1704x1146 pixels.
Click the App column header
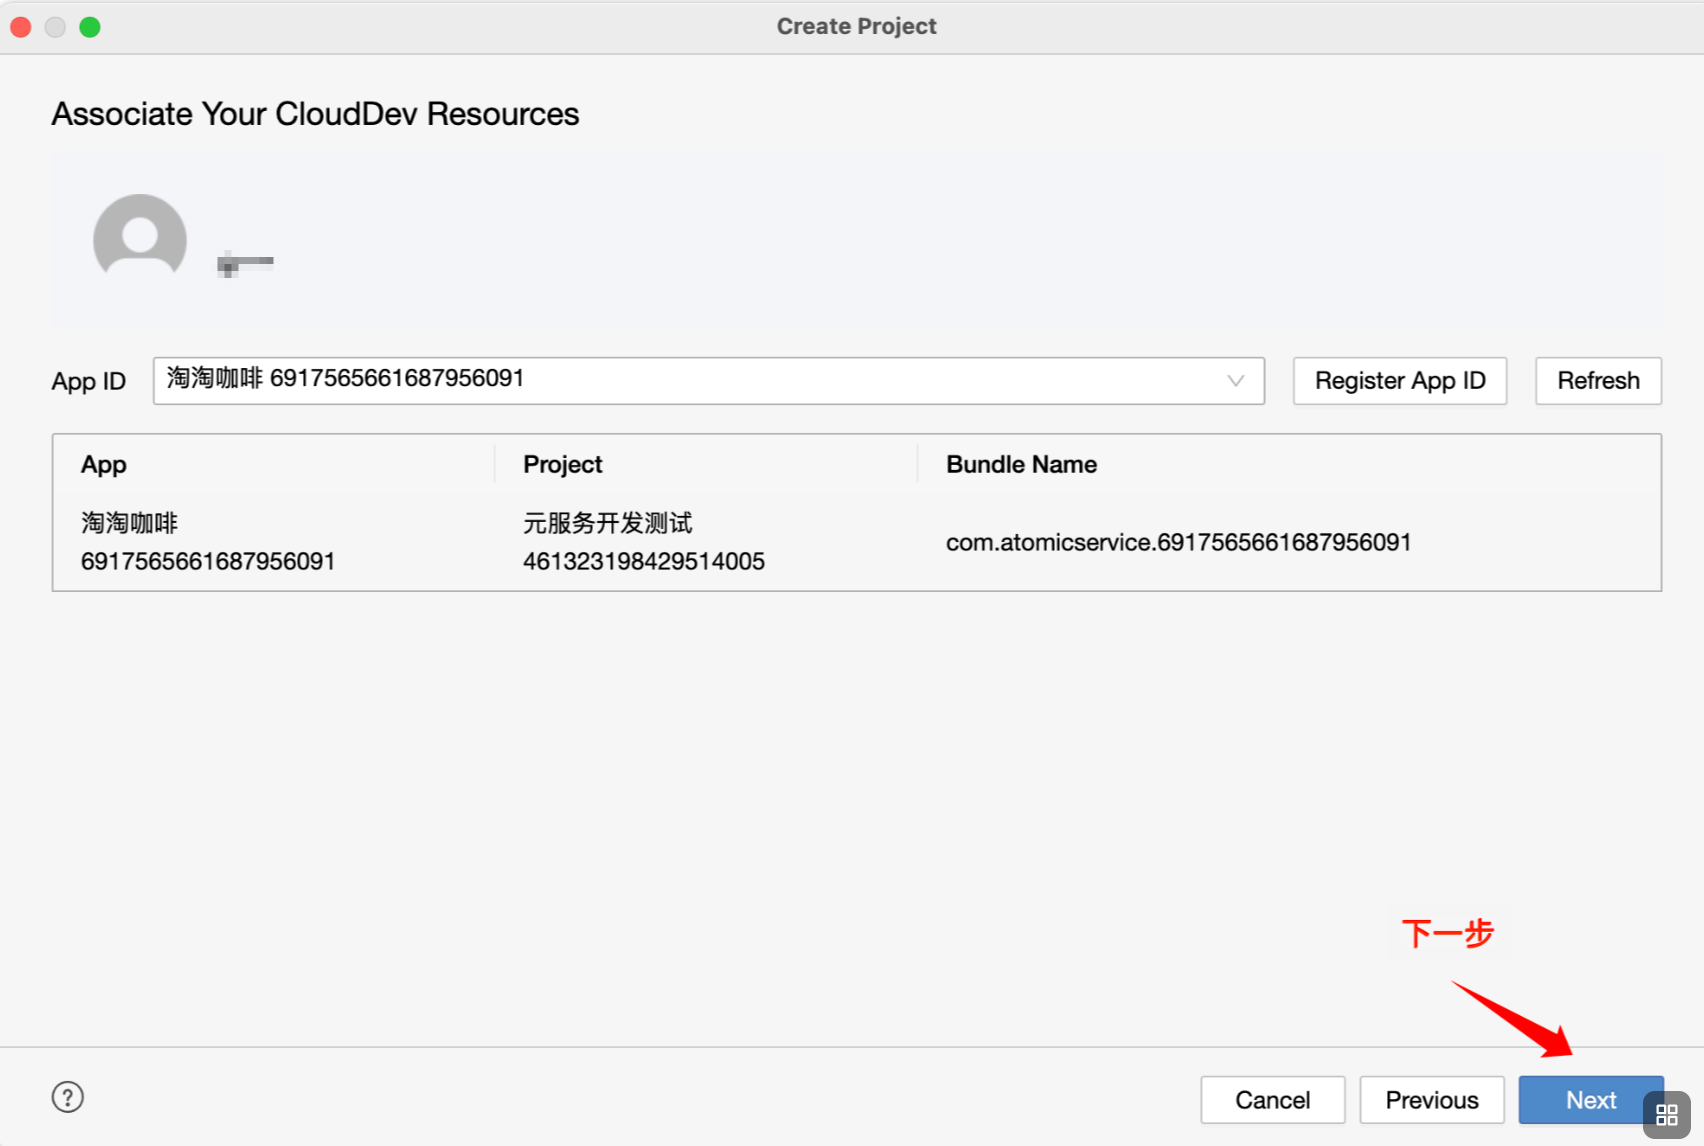(104, 465)
